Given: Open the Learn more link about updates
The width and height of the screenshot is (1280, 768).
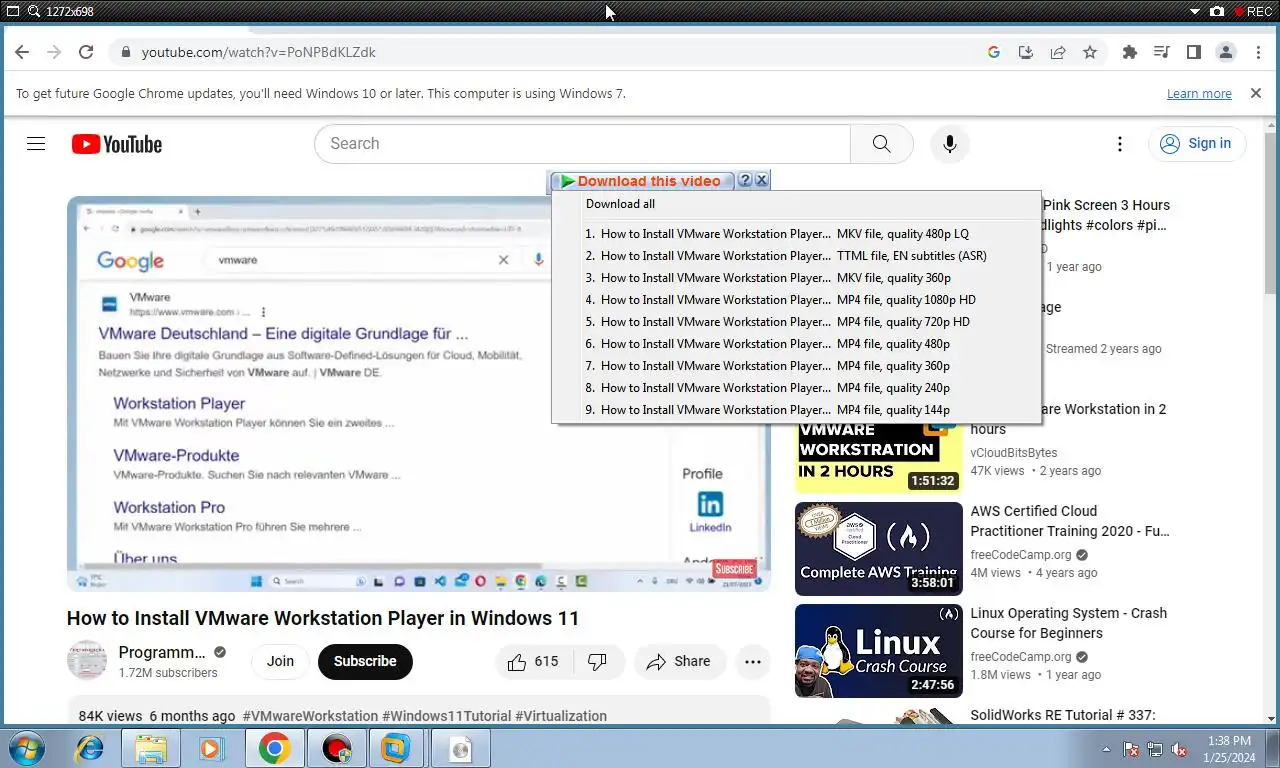Looking at the screenshot, I should [1199, 93].
